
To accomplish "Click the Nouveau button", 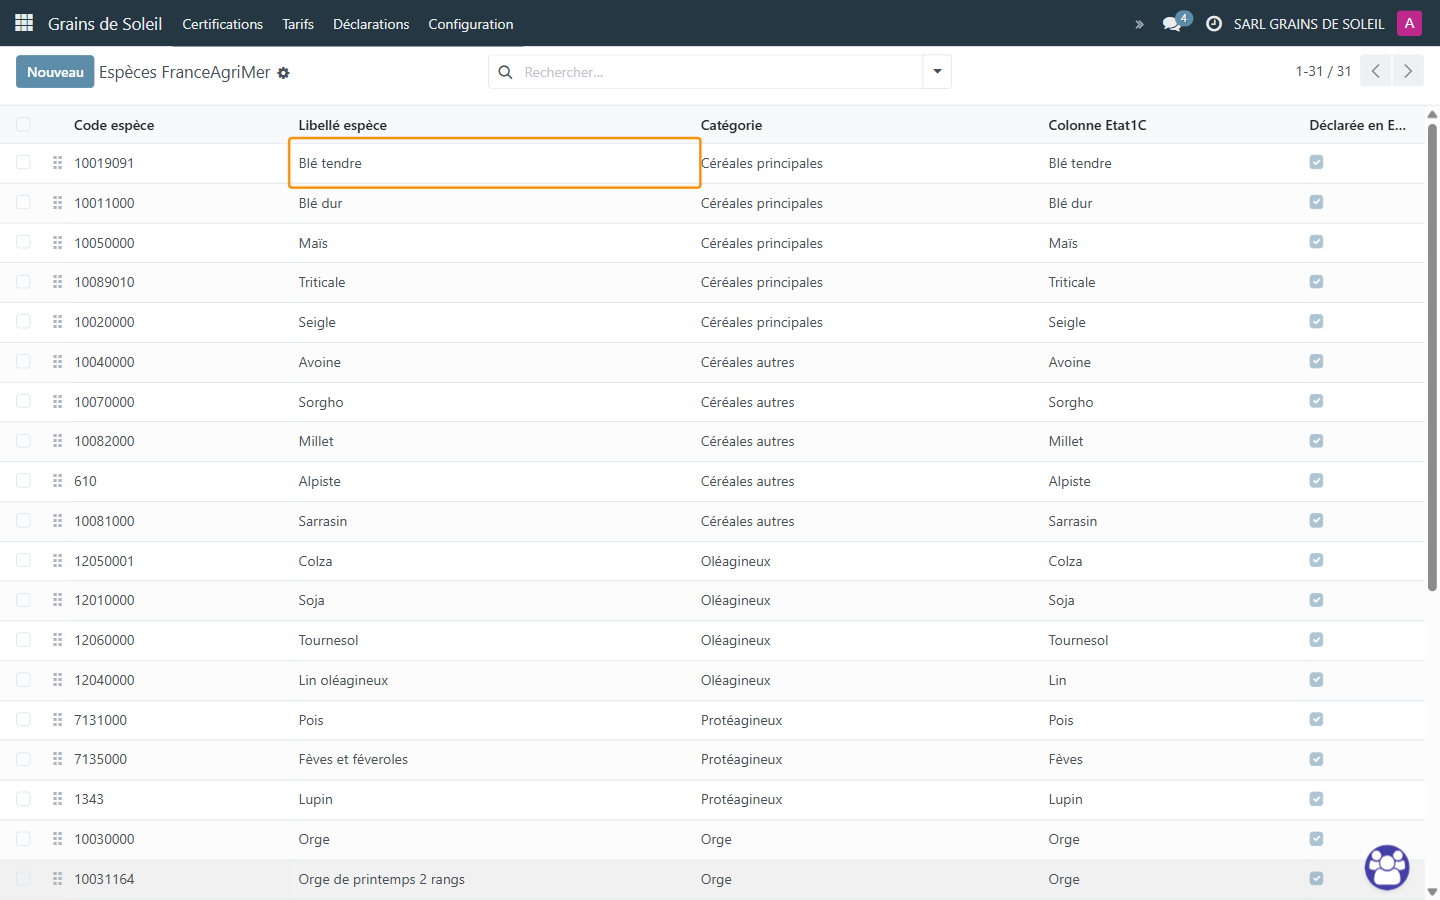I will (55, 72).
